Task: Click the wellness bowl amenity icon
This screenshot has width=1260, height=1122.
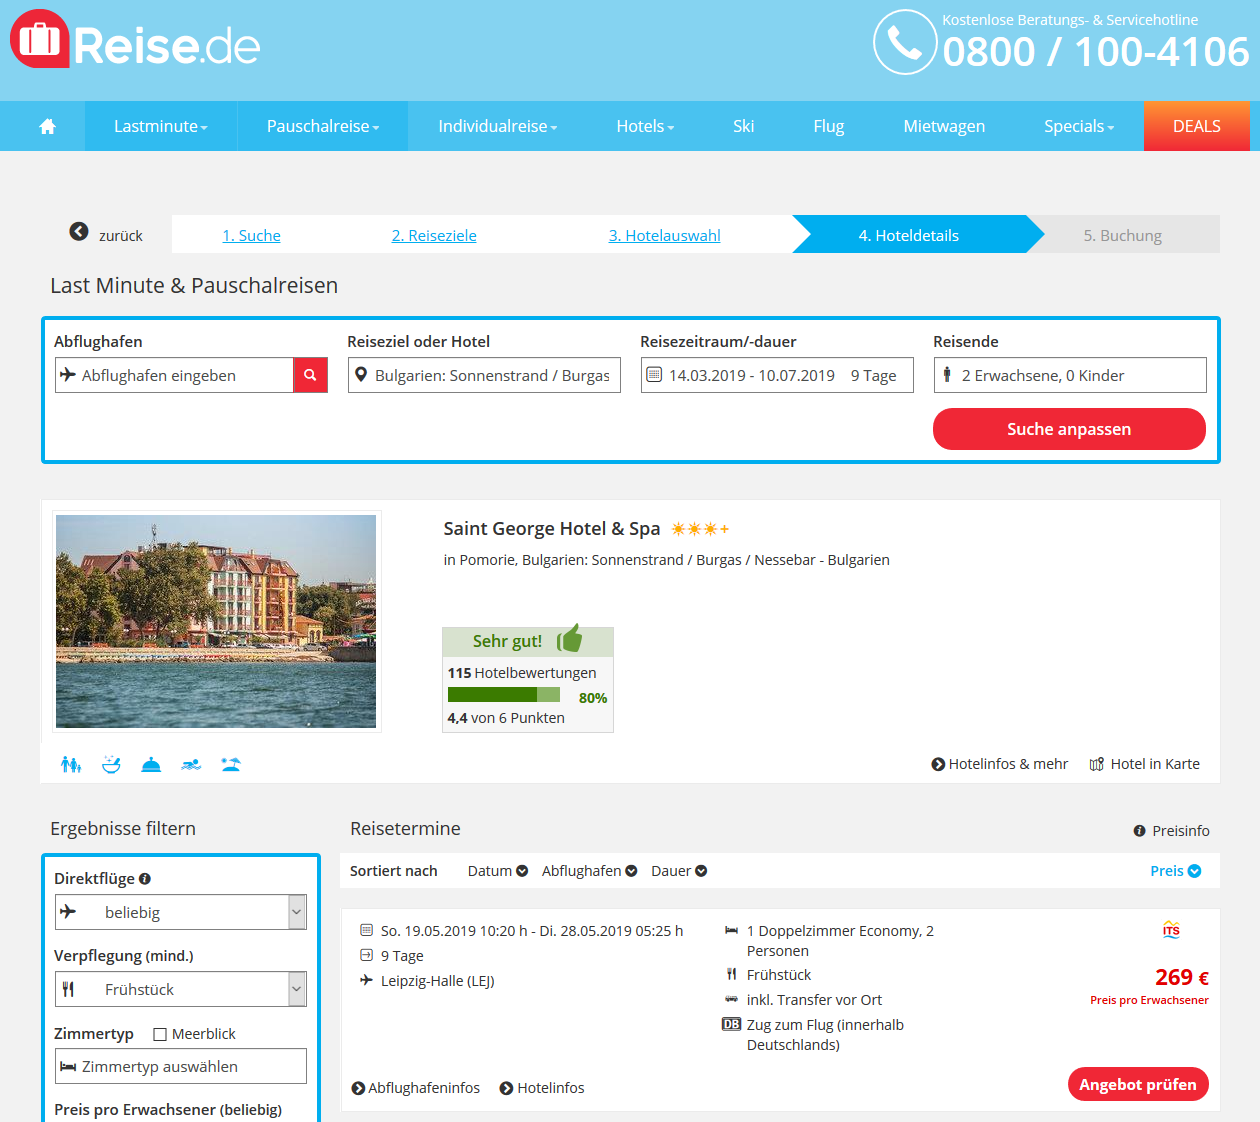Action: tap(111, 764)
